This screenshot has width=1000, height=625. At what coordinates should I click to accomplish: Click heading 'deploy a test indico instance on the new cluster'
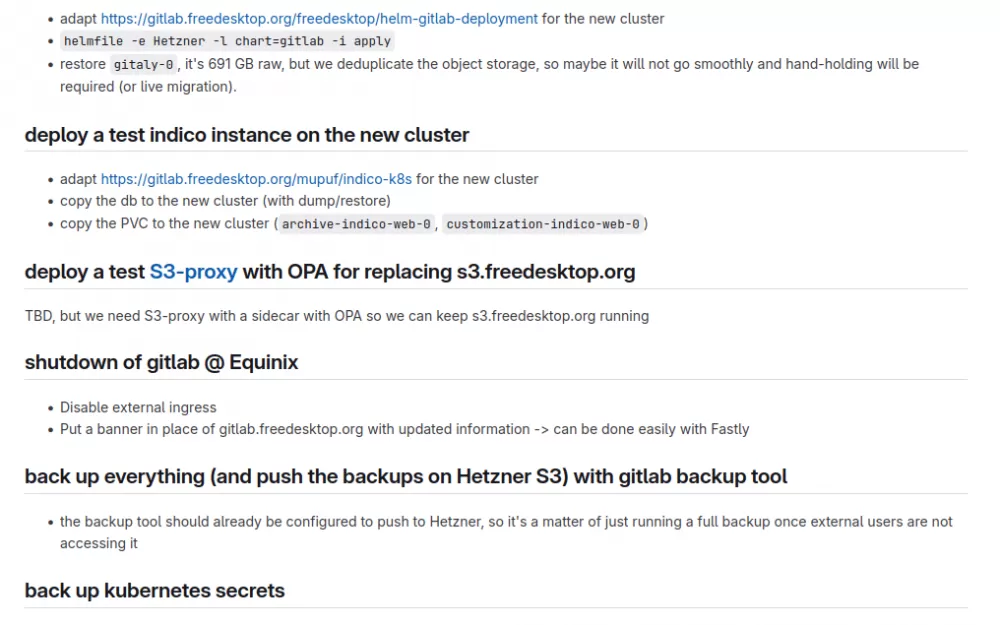[x=247, y=135]
